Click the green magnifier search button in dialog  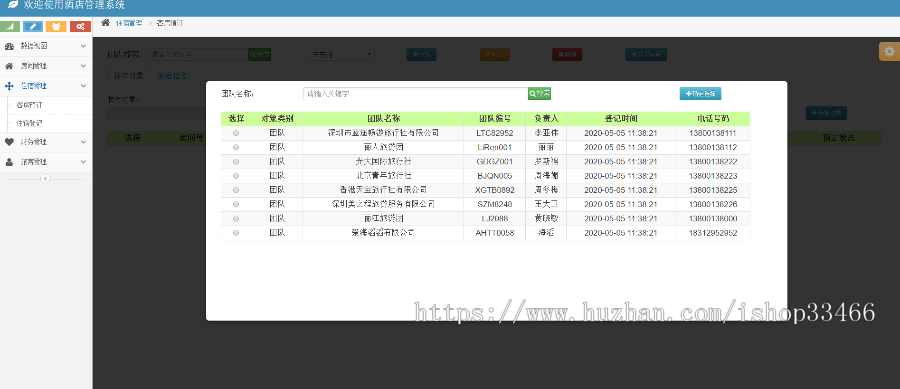click(x=540, y=94)
